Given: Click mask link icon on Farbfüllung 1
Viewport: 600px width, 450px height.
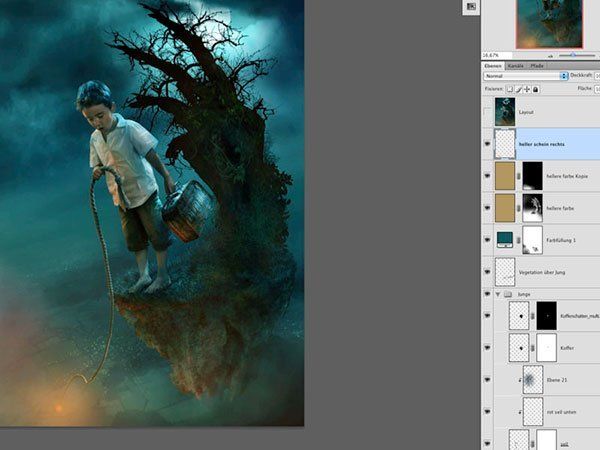Looking at the screenshot, I should point(518,240).
